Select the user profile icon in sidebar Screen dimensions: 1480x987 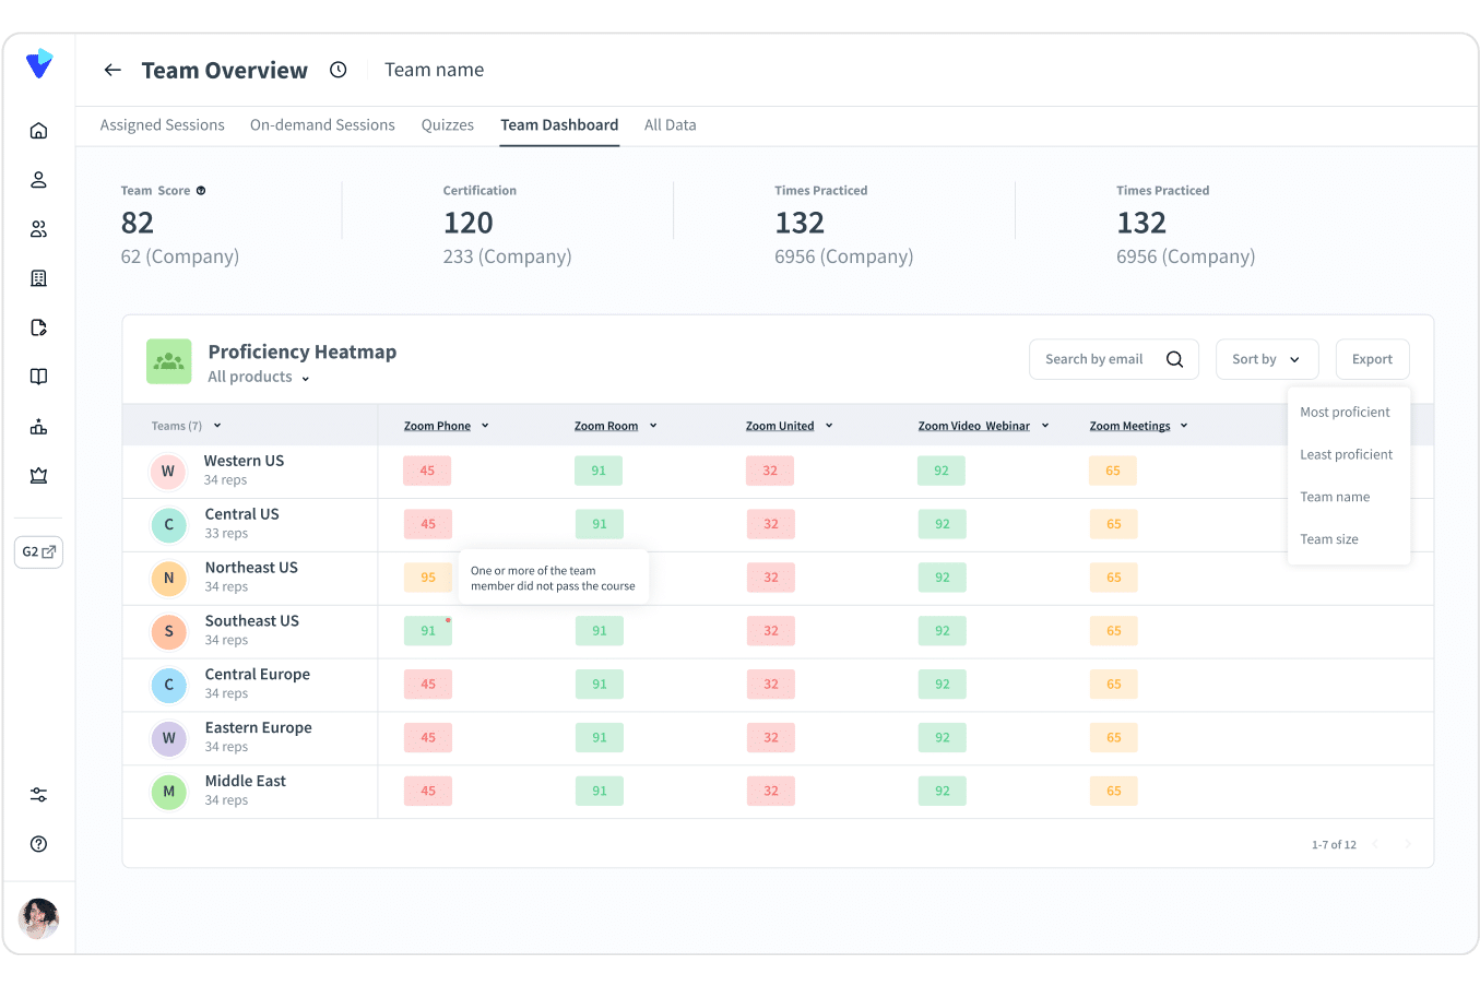(x=38, y=179)
